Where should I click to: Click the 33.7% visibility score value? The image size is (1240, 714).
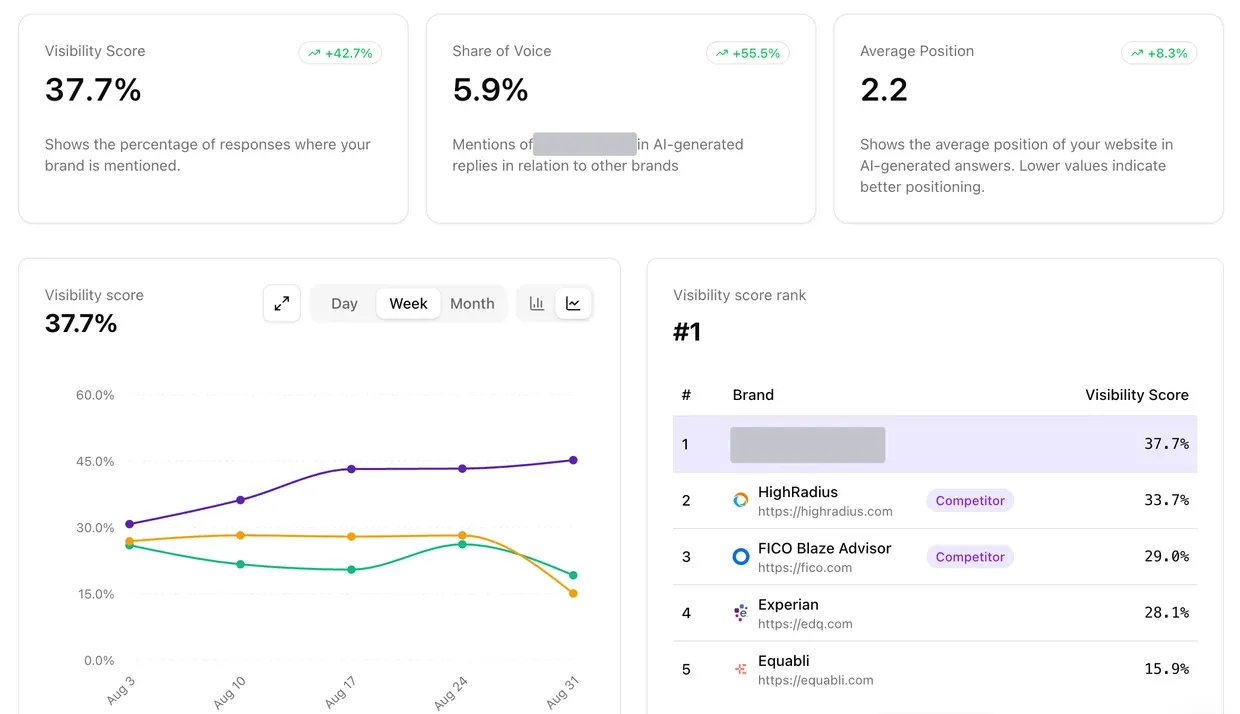click(x=1166, y=500)
